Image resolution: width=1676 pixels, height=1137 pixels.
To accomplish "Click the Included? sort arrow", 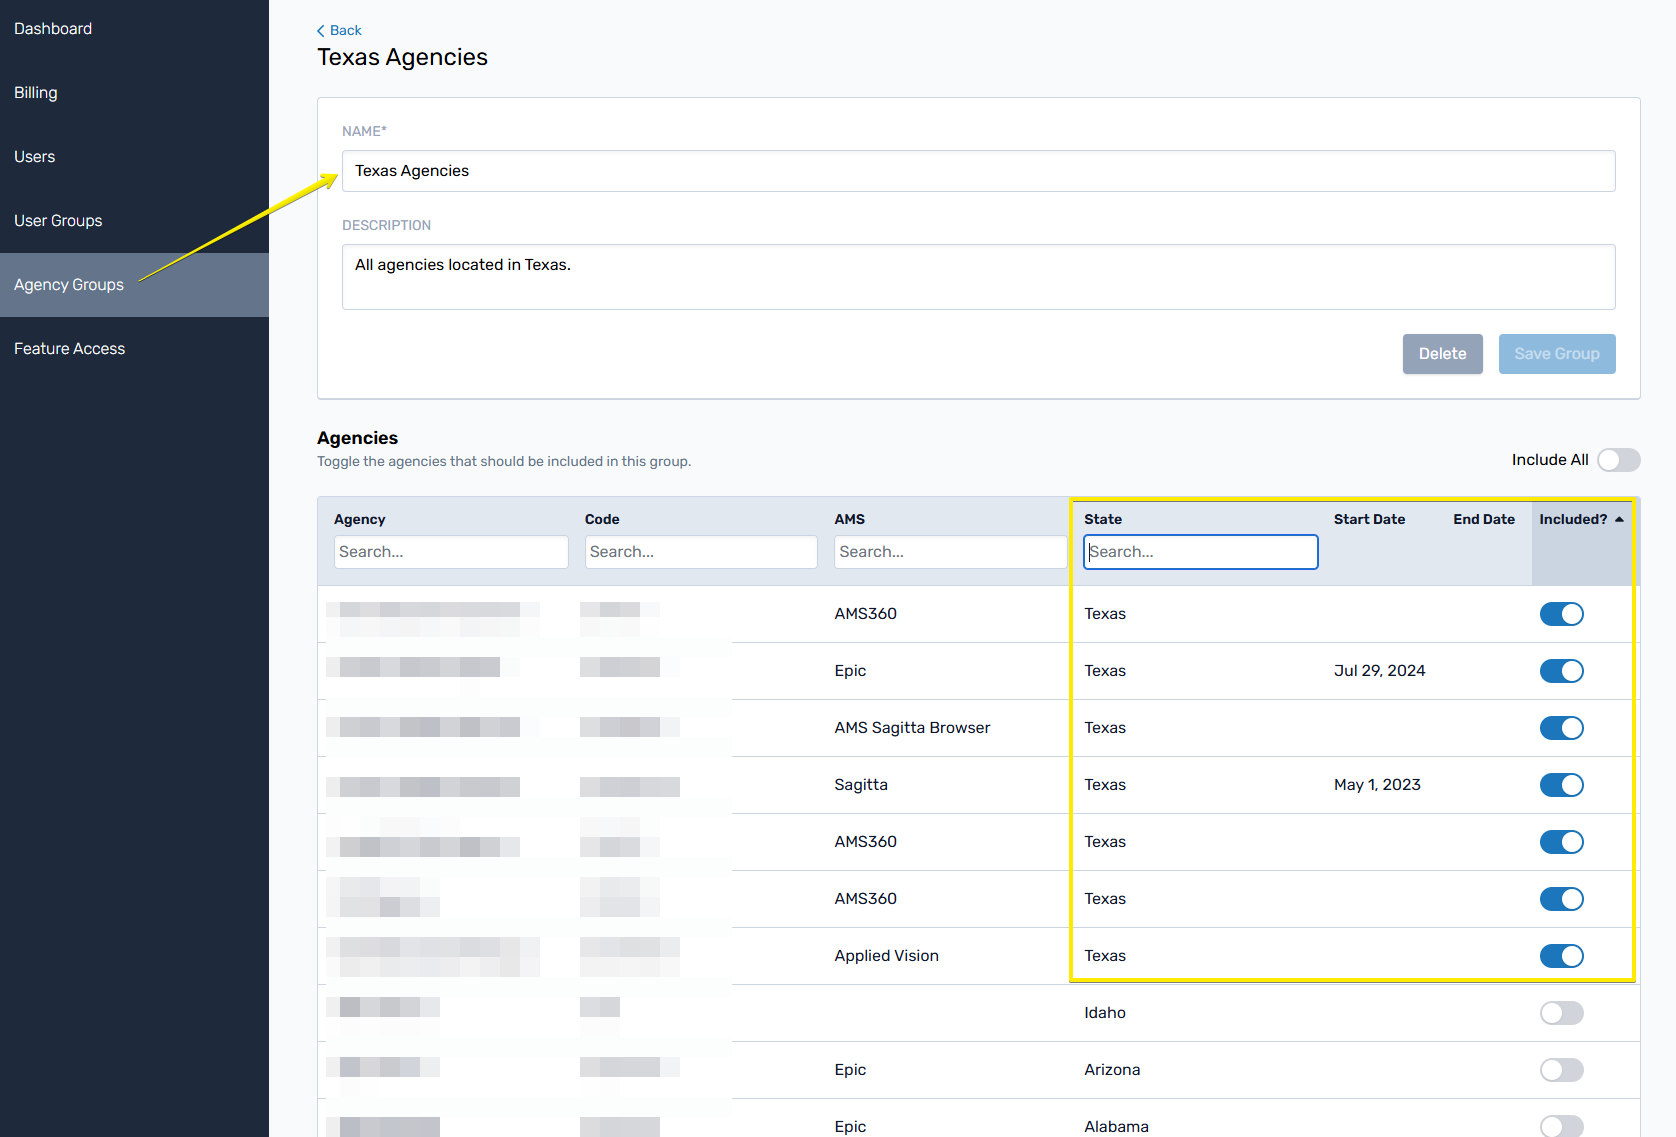I will (1619, 519).
